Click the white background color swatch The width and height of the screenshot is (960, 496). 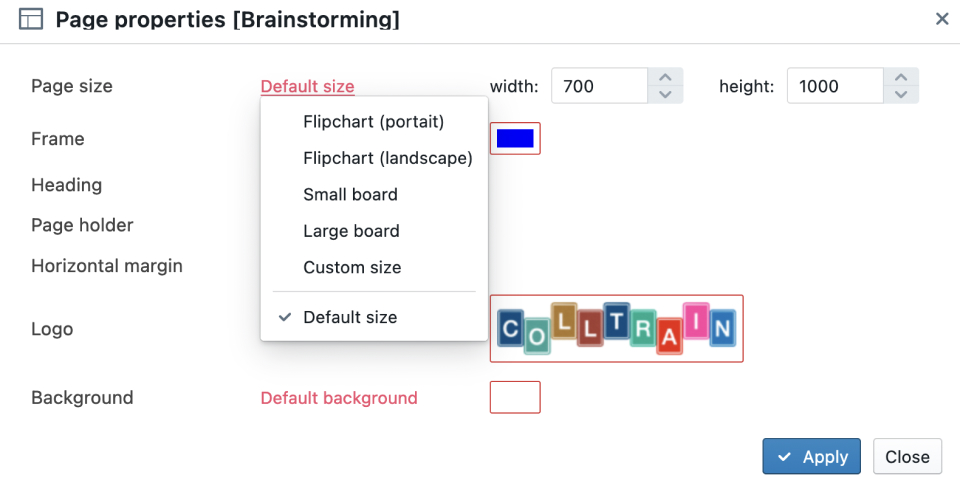coord(515,397)
